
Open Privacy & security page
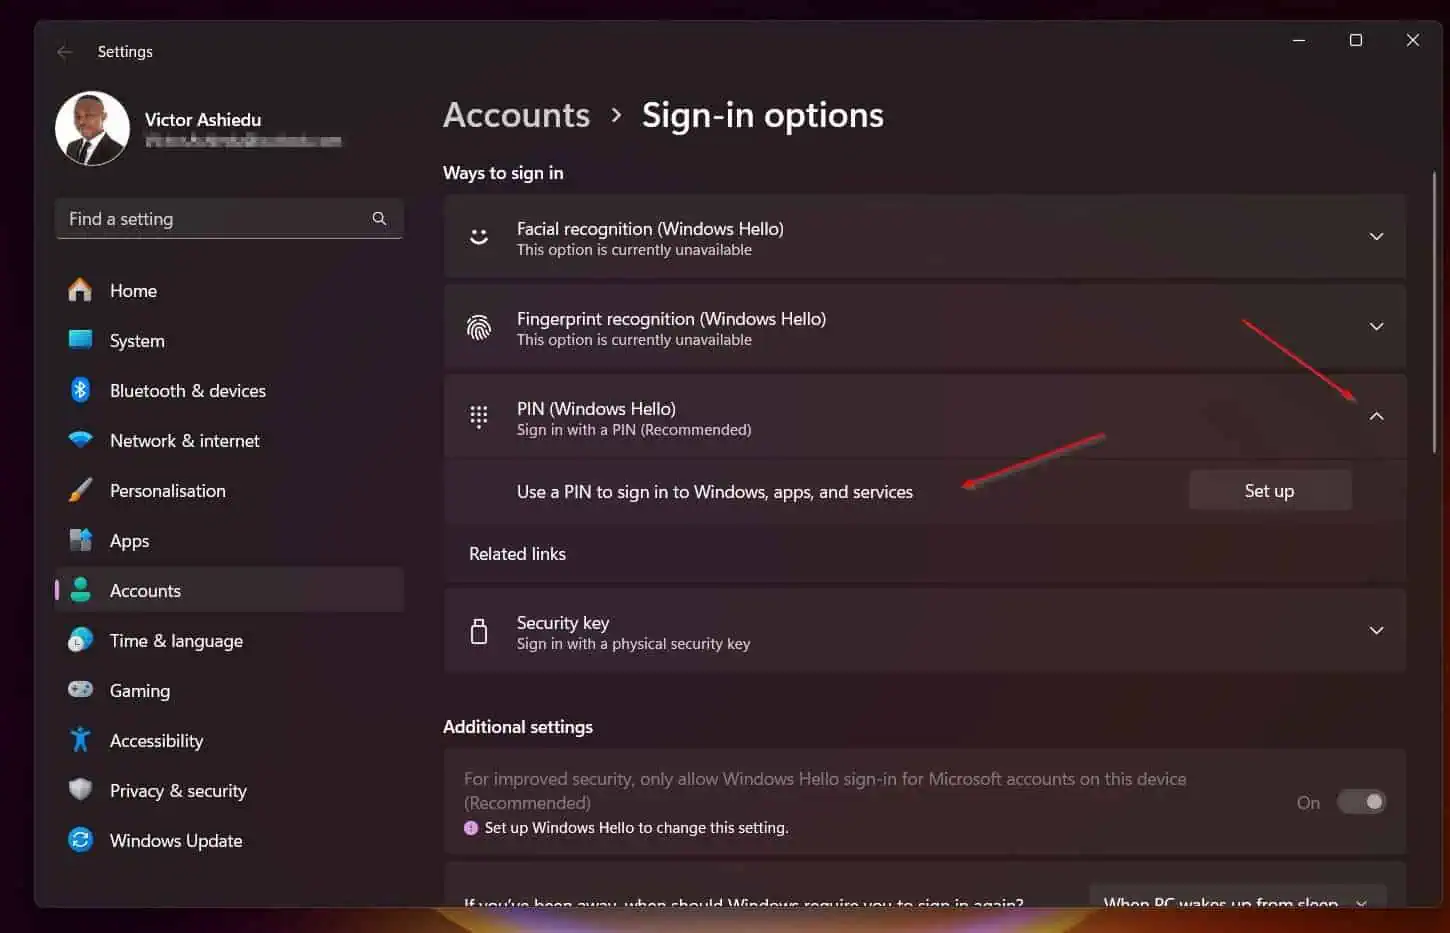click(229, 790)
